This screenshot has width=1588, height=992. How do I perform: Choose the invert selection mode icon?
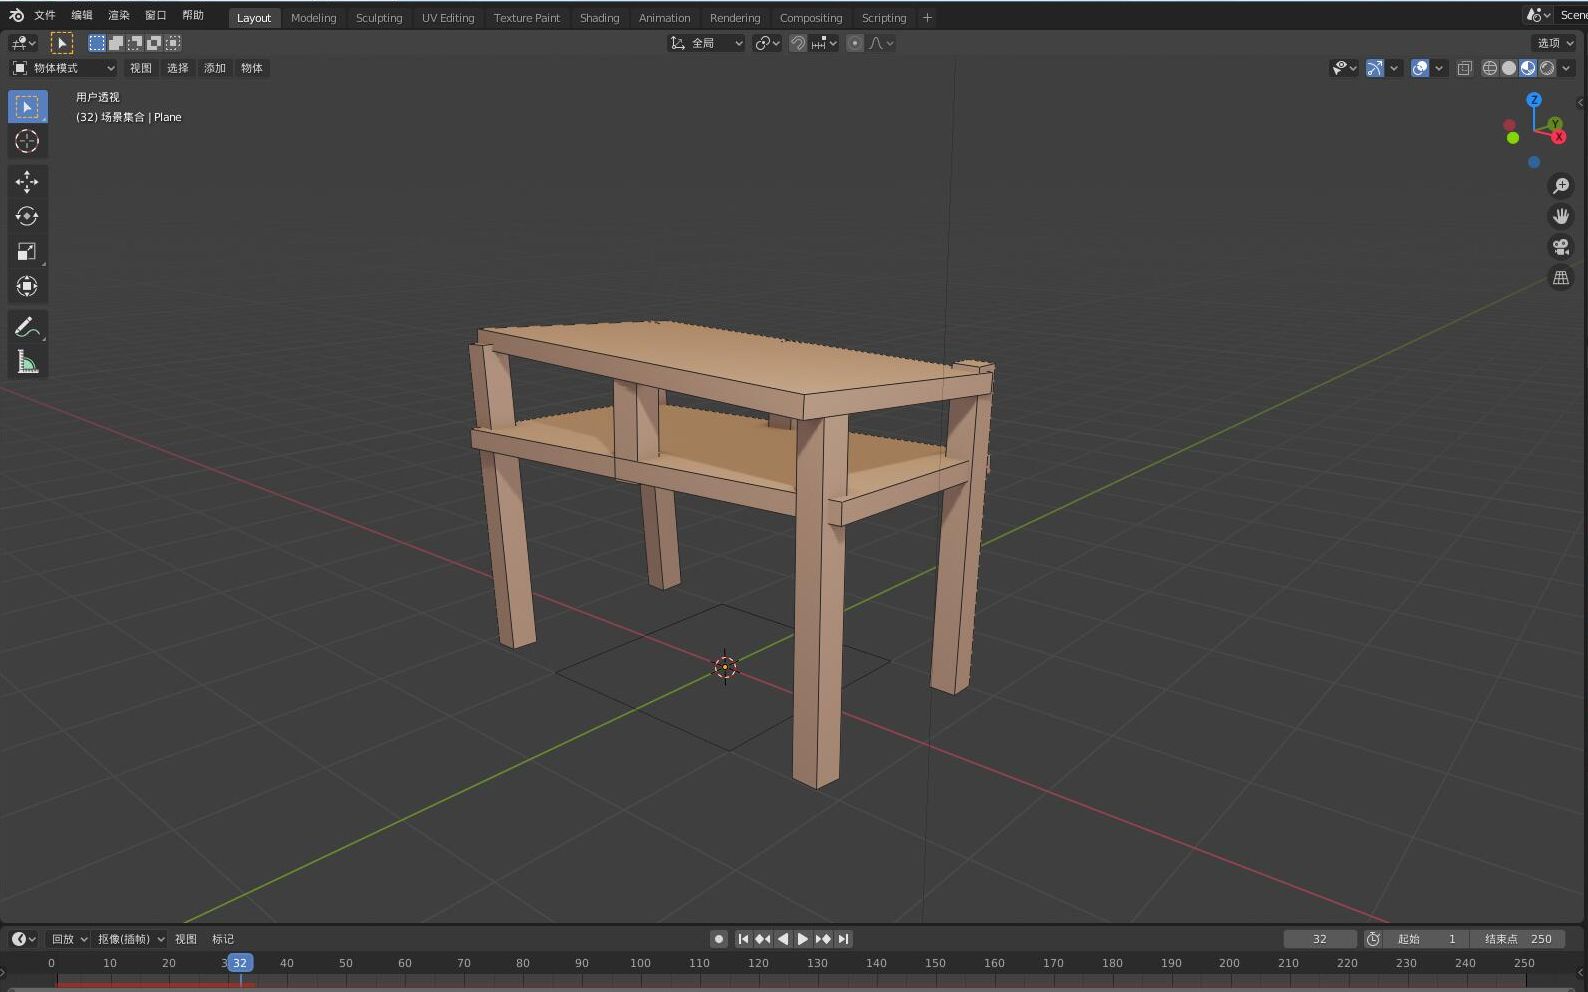point(154,43)
